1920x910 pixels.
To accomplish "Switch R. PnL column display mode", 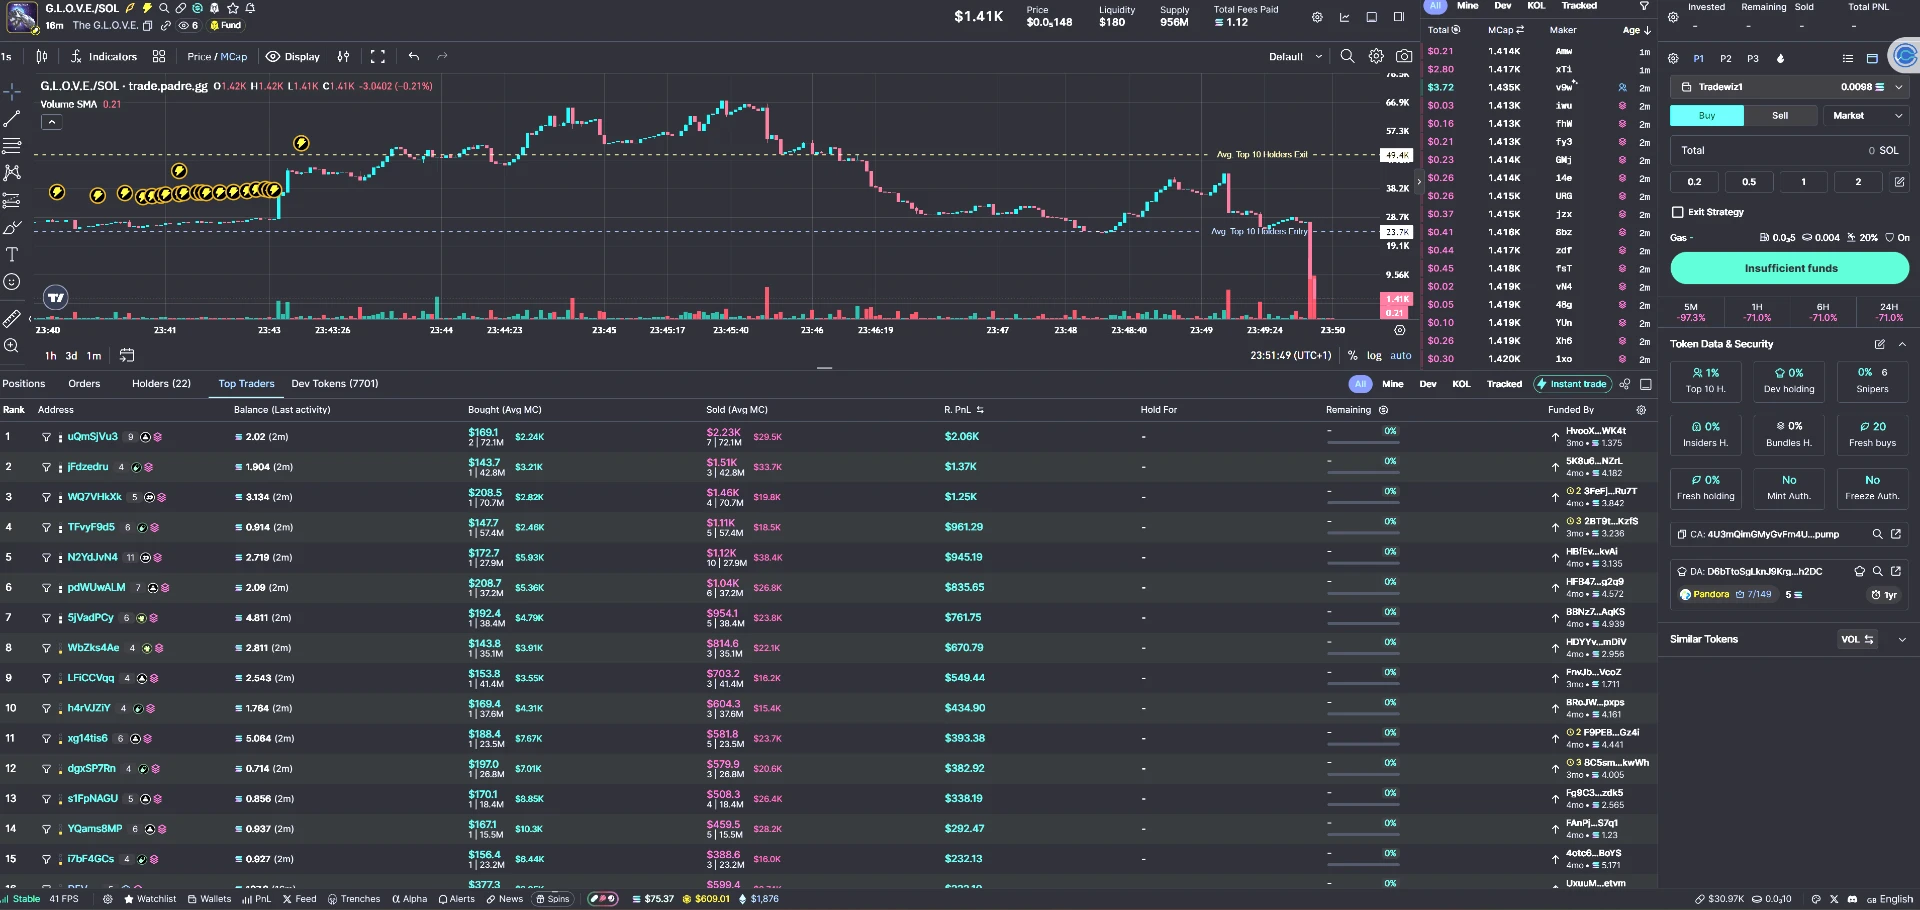I will (x=980, y=410).
